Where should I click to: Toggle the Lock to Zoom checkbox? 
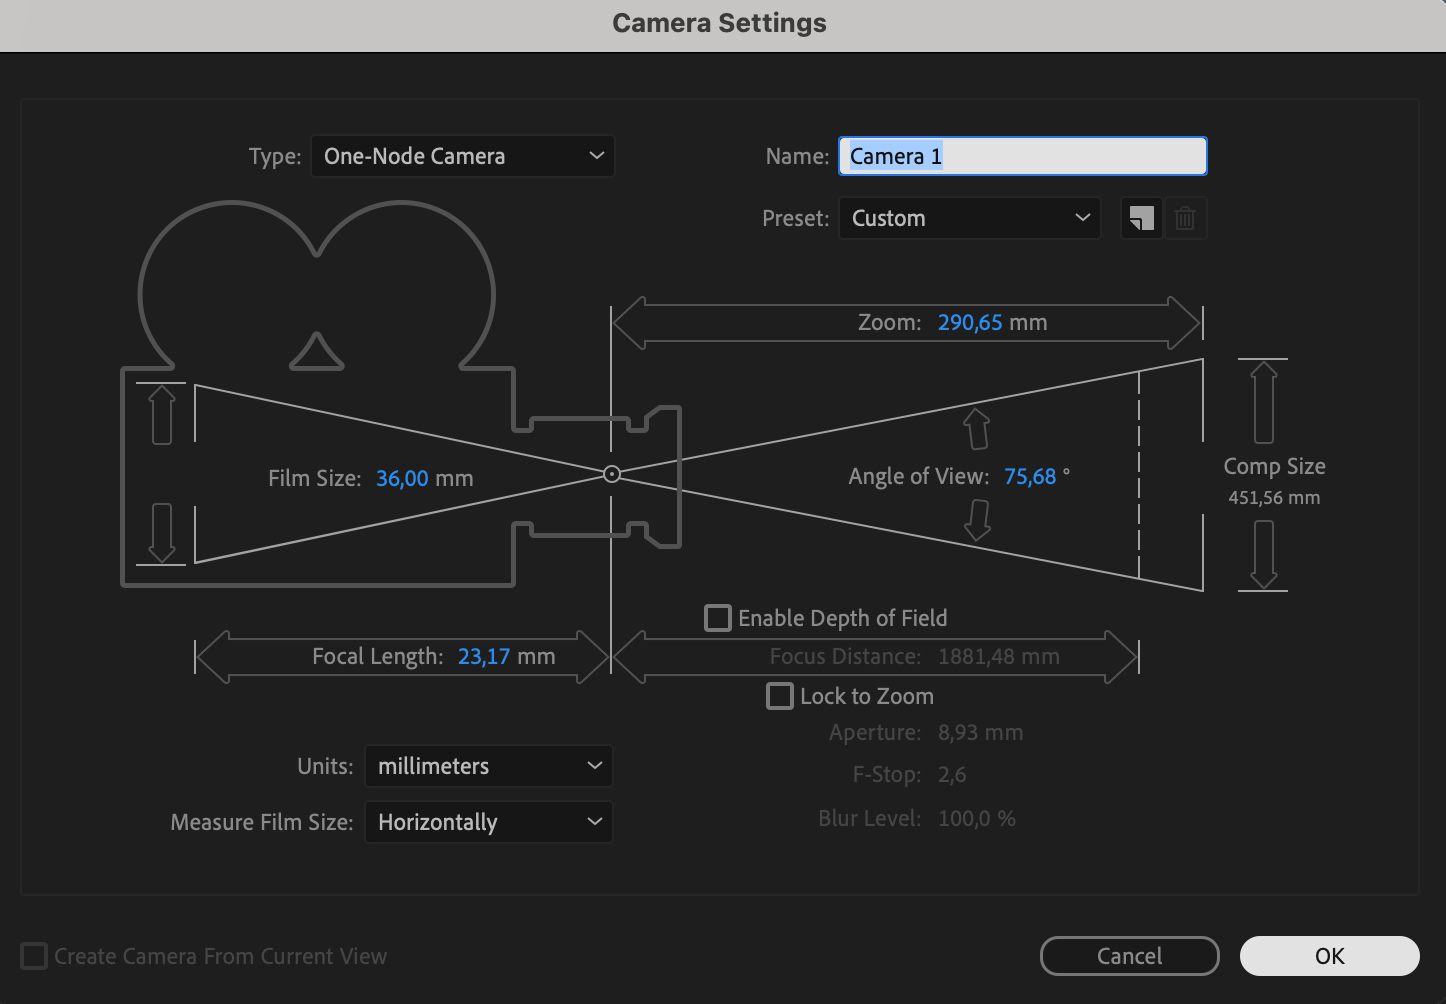[x=780, y=696]
